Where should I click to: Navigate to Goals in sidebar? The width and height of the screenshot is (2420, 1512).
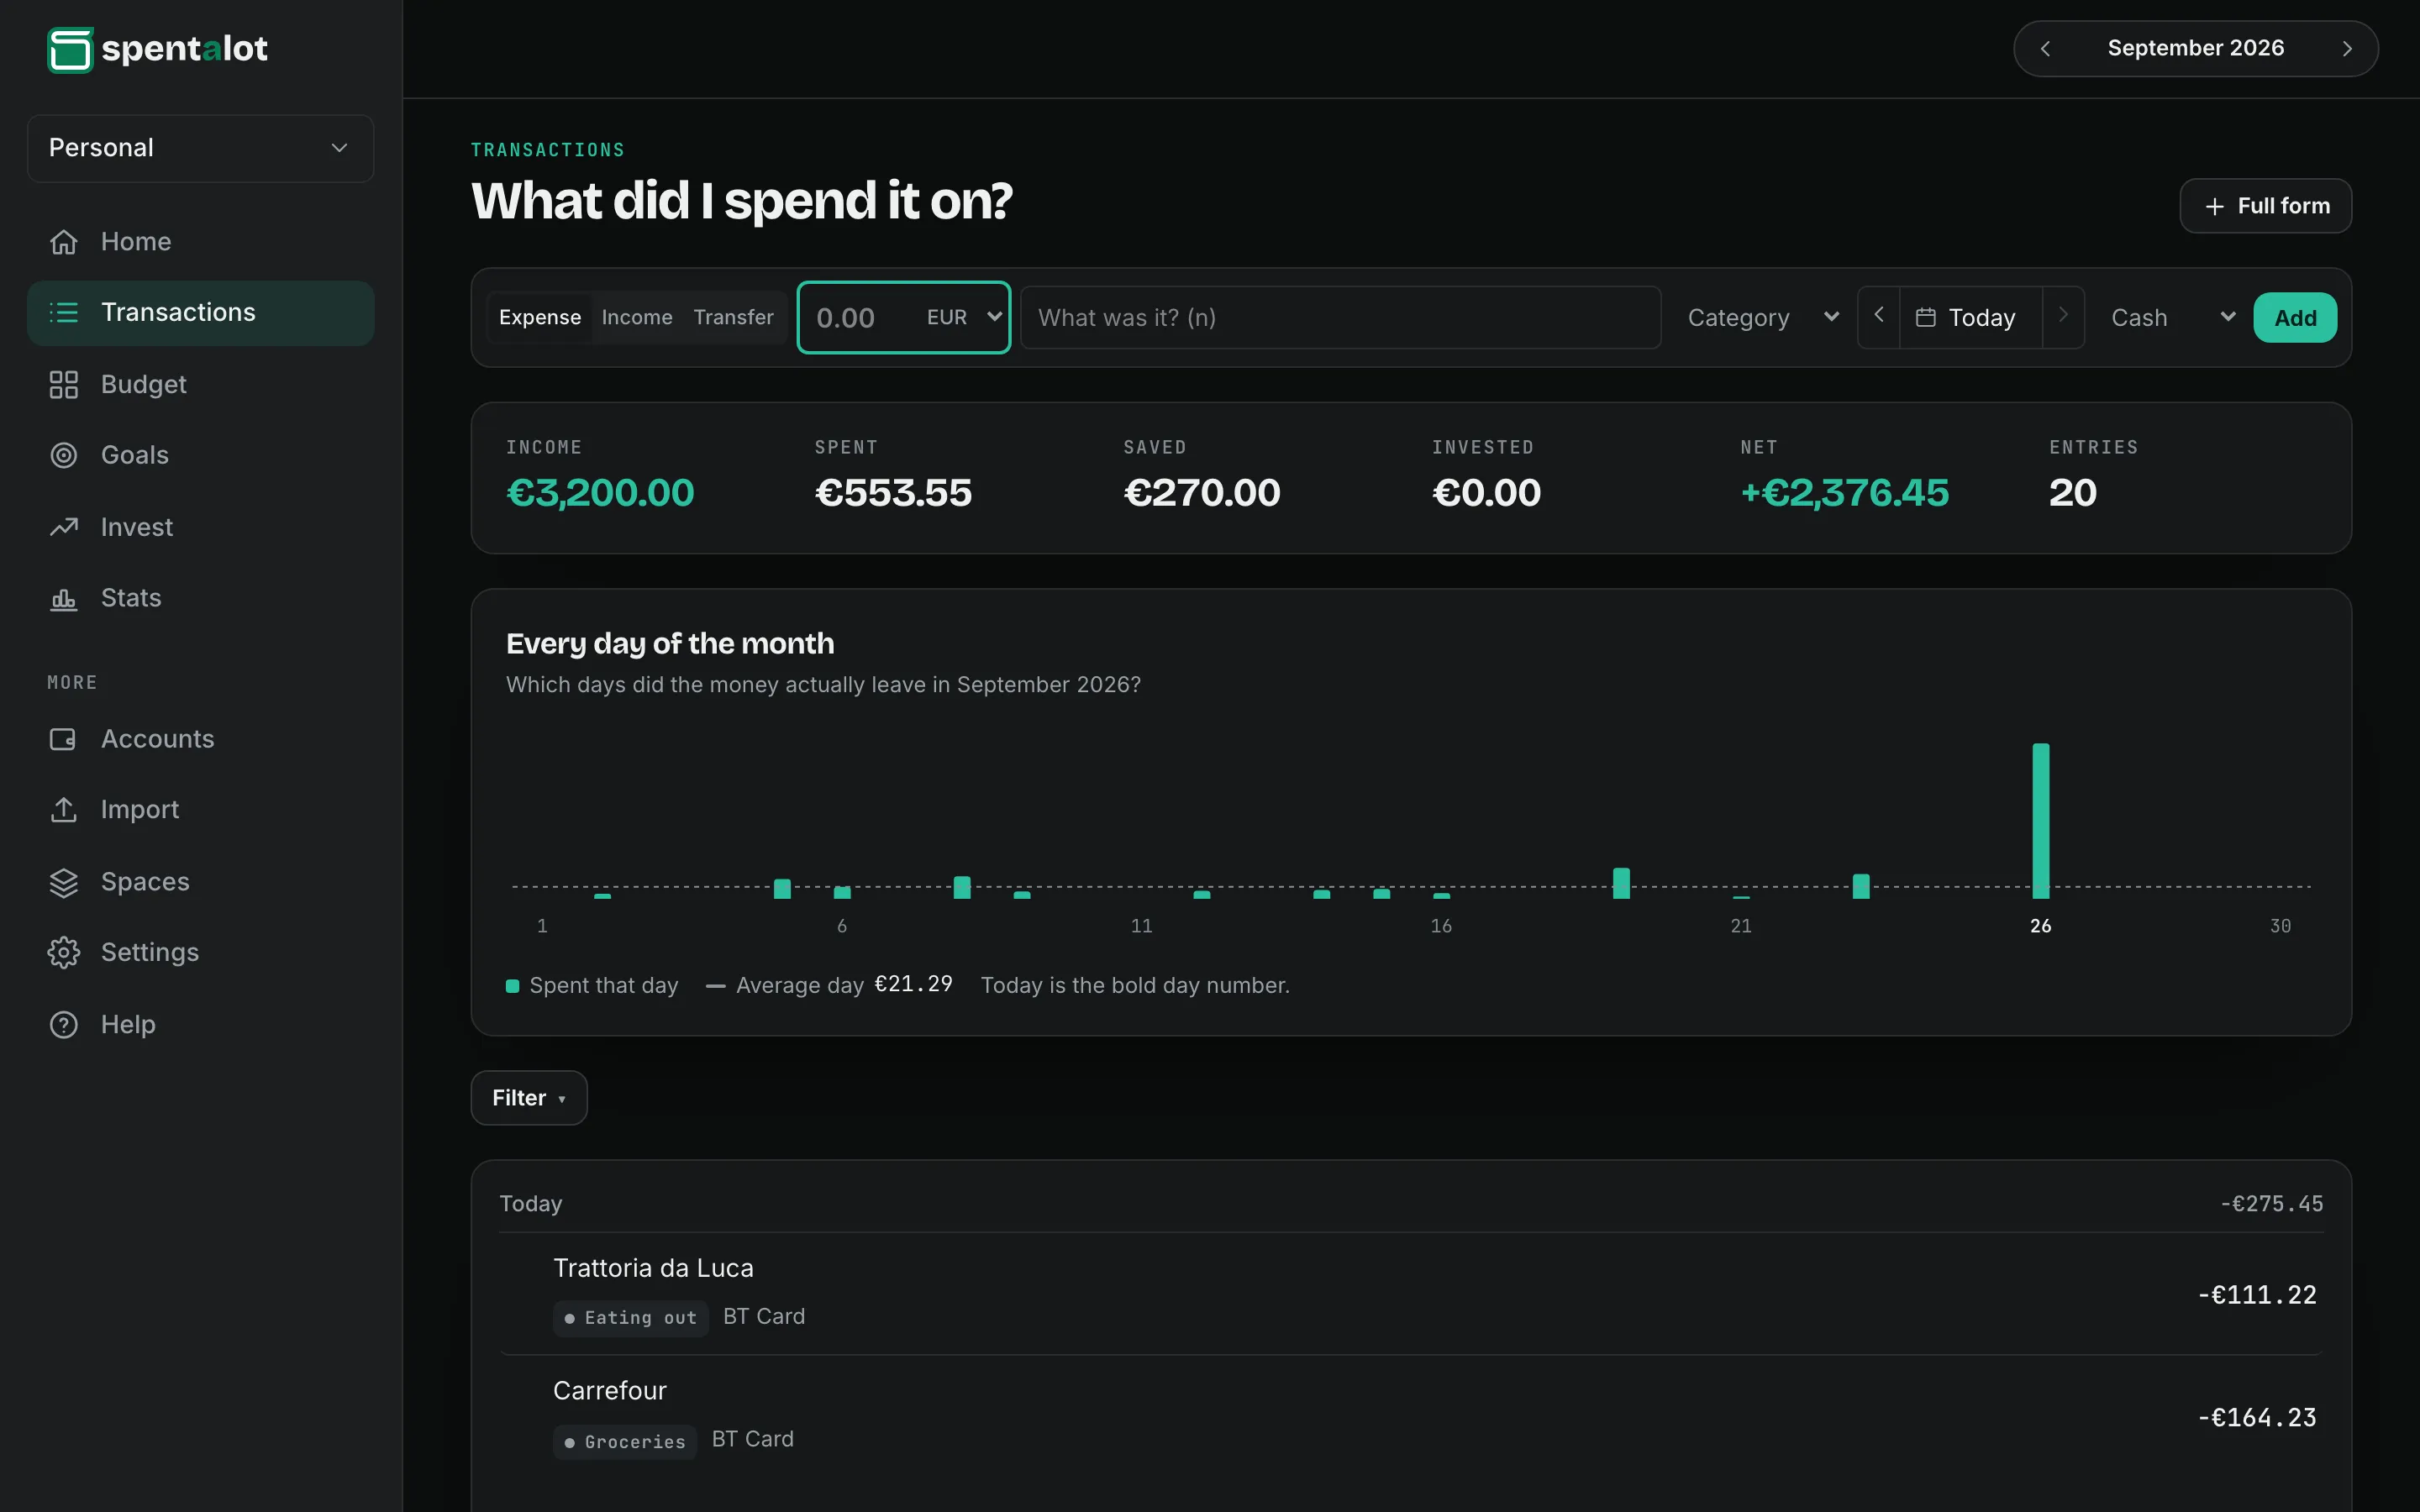(201, 455)
